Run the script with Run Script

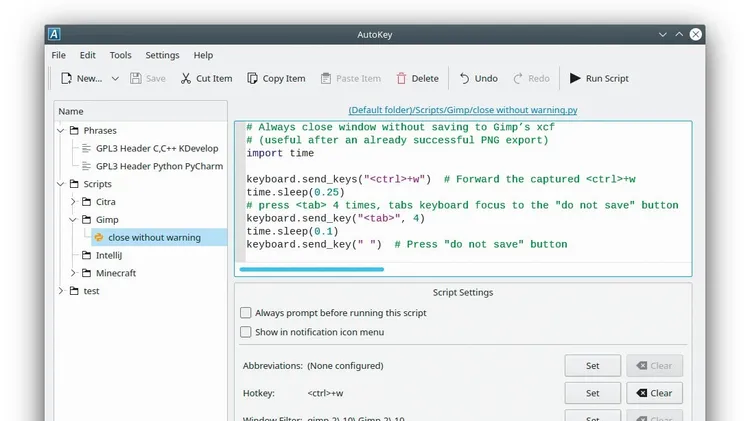tap(599, 78)
